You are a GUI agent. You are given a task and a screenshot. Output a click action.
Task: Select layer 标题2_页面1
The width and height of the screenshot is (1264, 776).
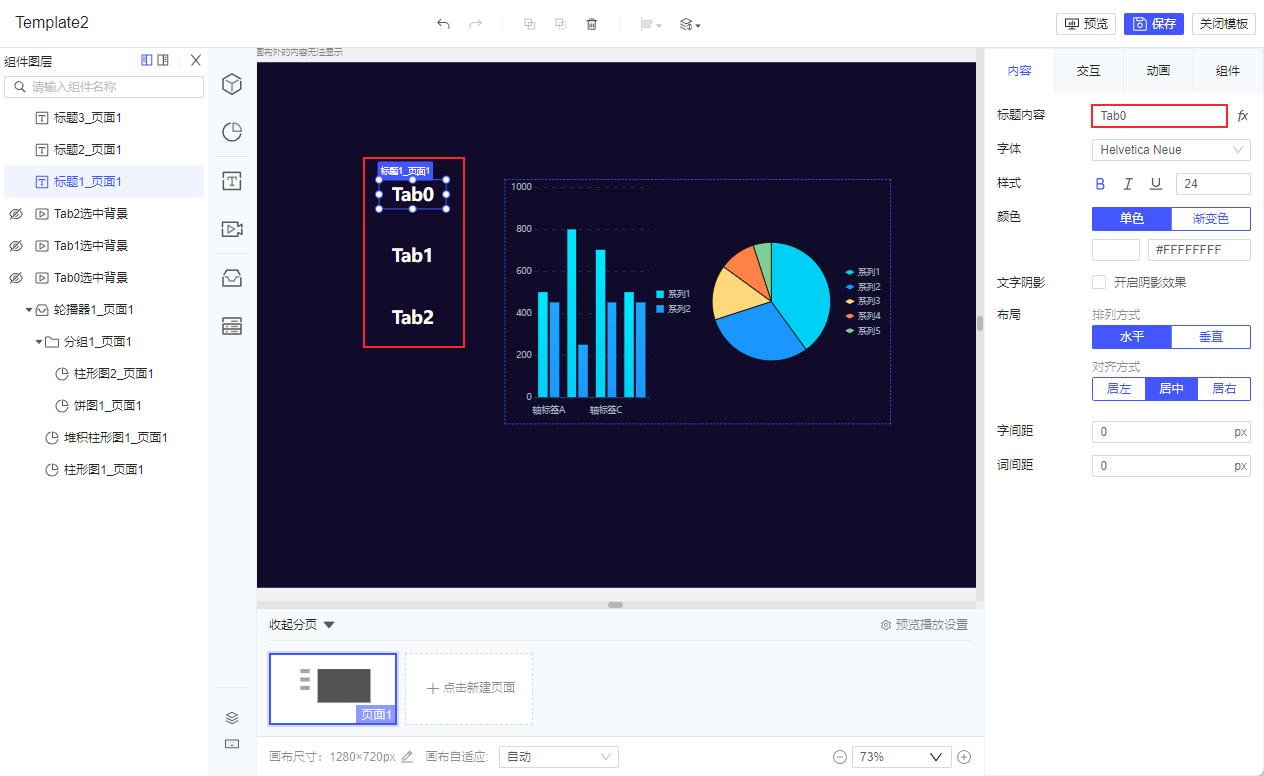point(104,150)
